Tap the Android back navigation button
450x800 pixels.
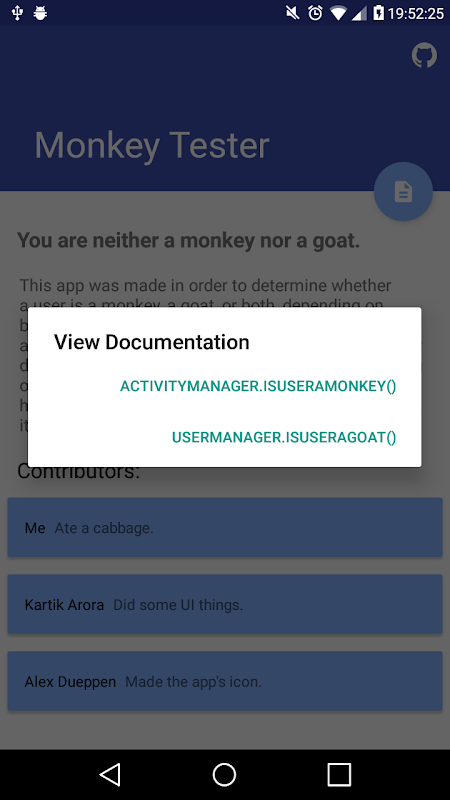point(110,774)
